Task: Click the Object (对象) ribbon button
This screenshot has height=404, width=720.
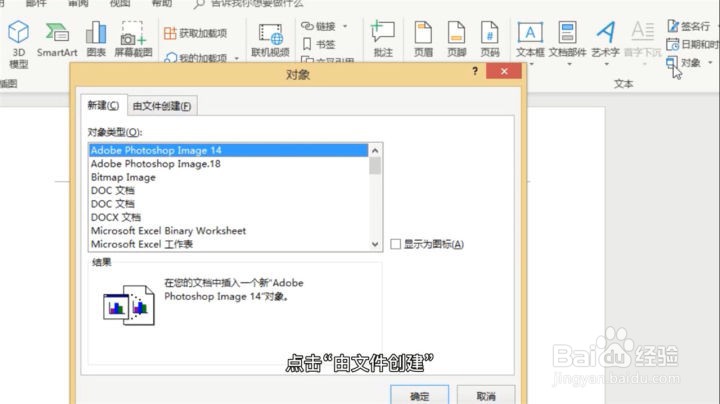Action: tap(684, 62)
